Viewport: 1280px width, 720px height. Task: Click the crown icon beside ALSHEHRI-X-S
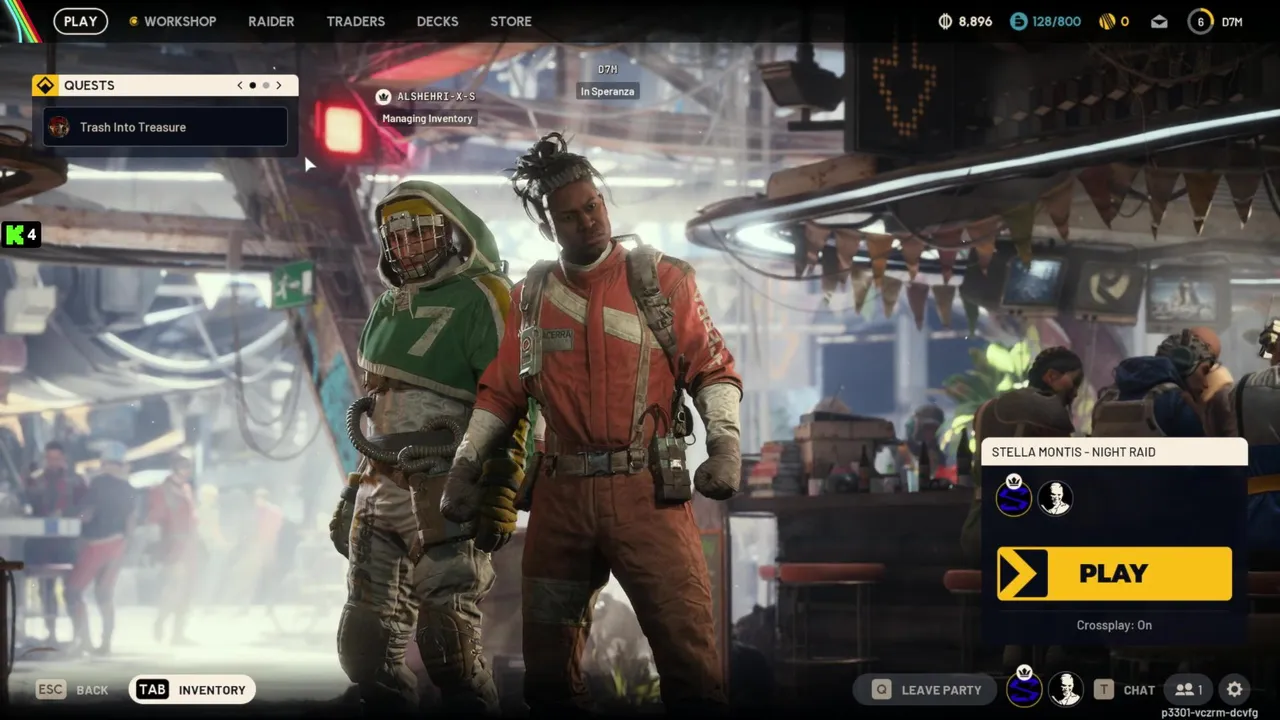tap(383, 96)
